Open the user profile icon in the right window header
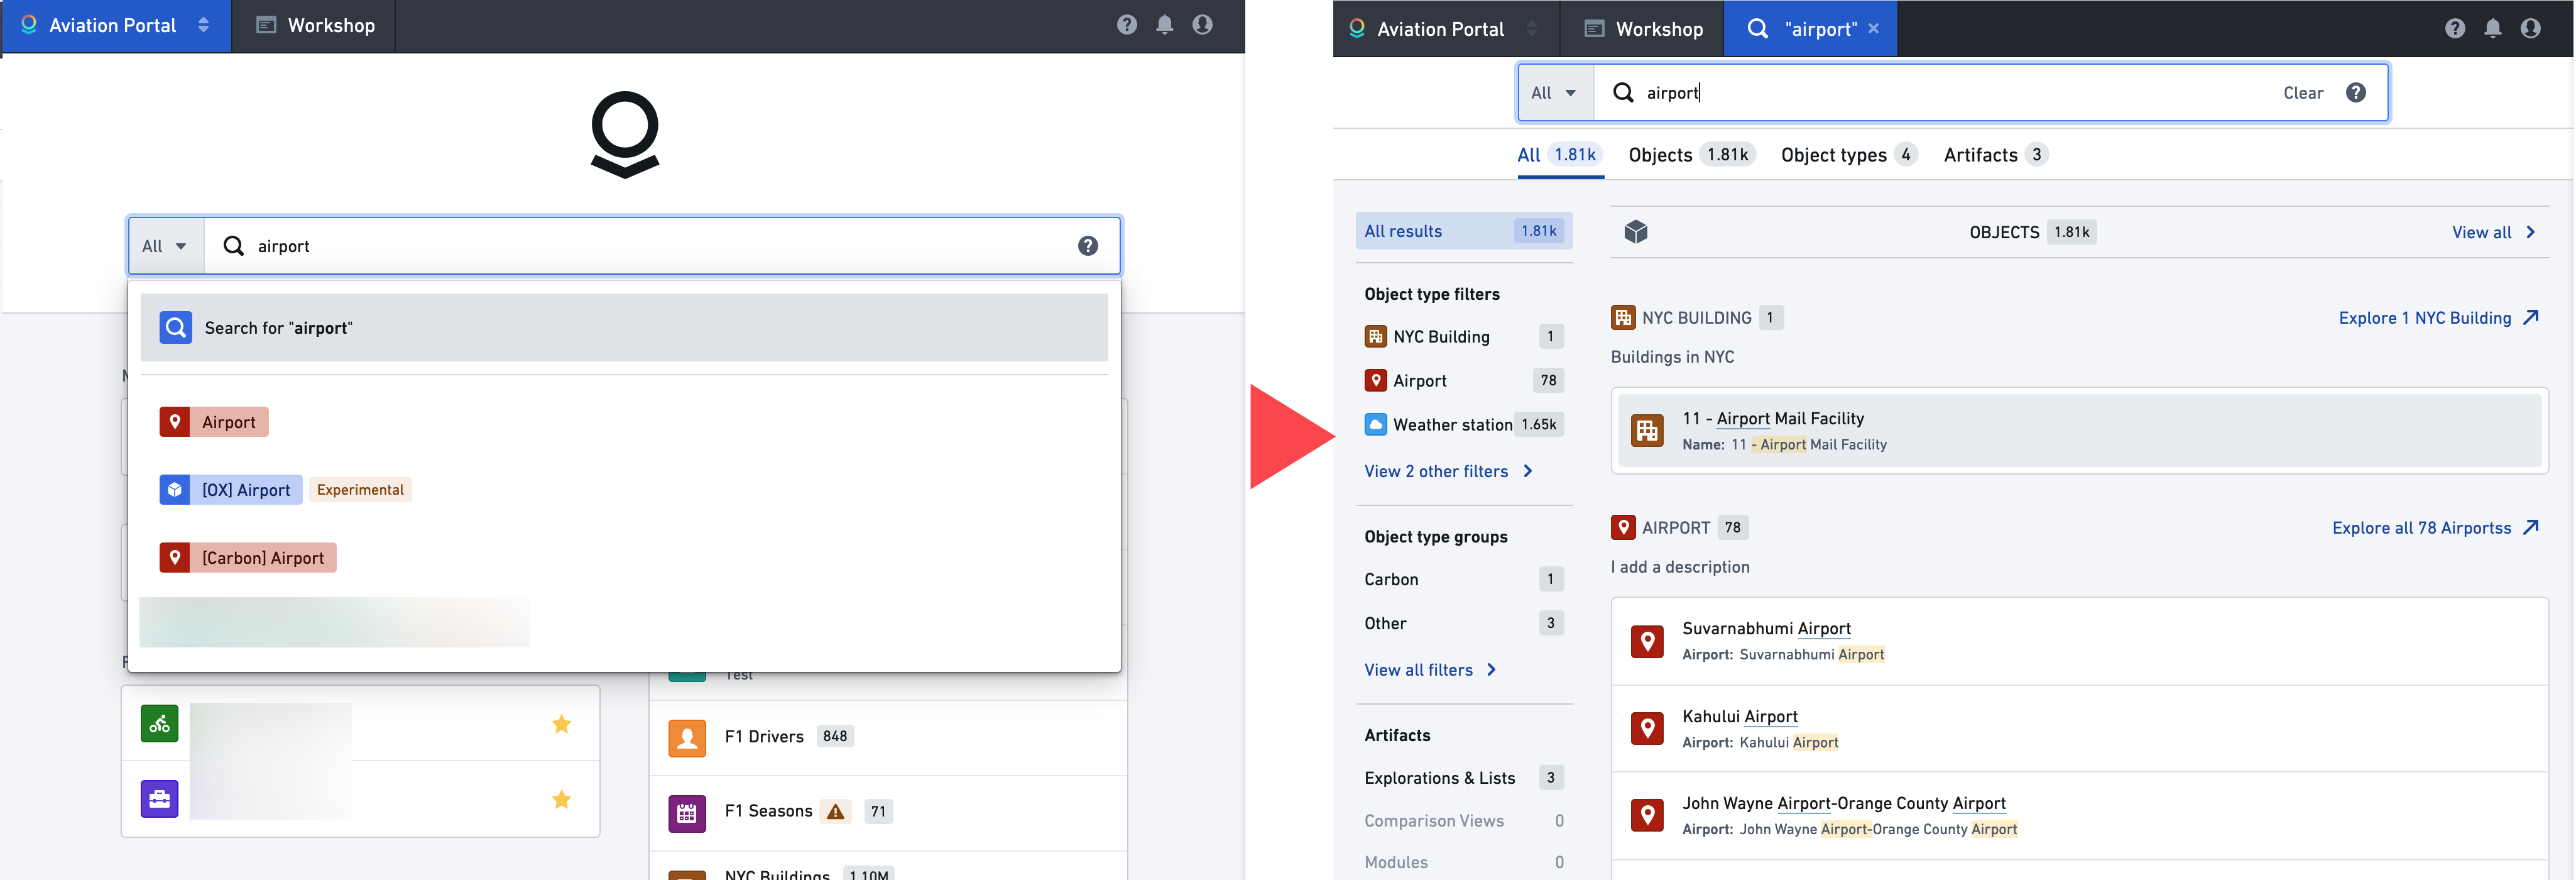This screenshot has height=880, width=2576. pyautogui.click(x=2531, y=29)
